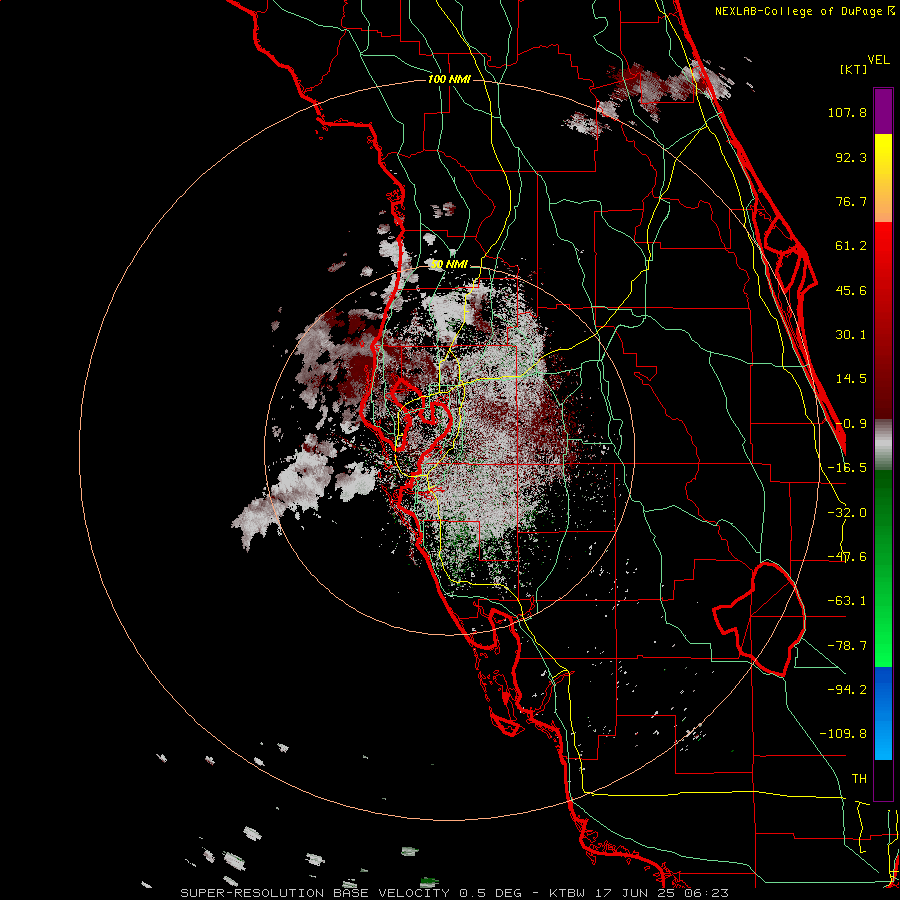900x900 pixels.
Task: Click the 30.1 scale value
Action: click(851, 335)
